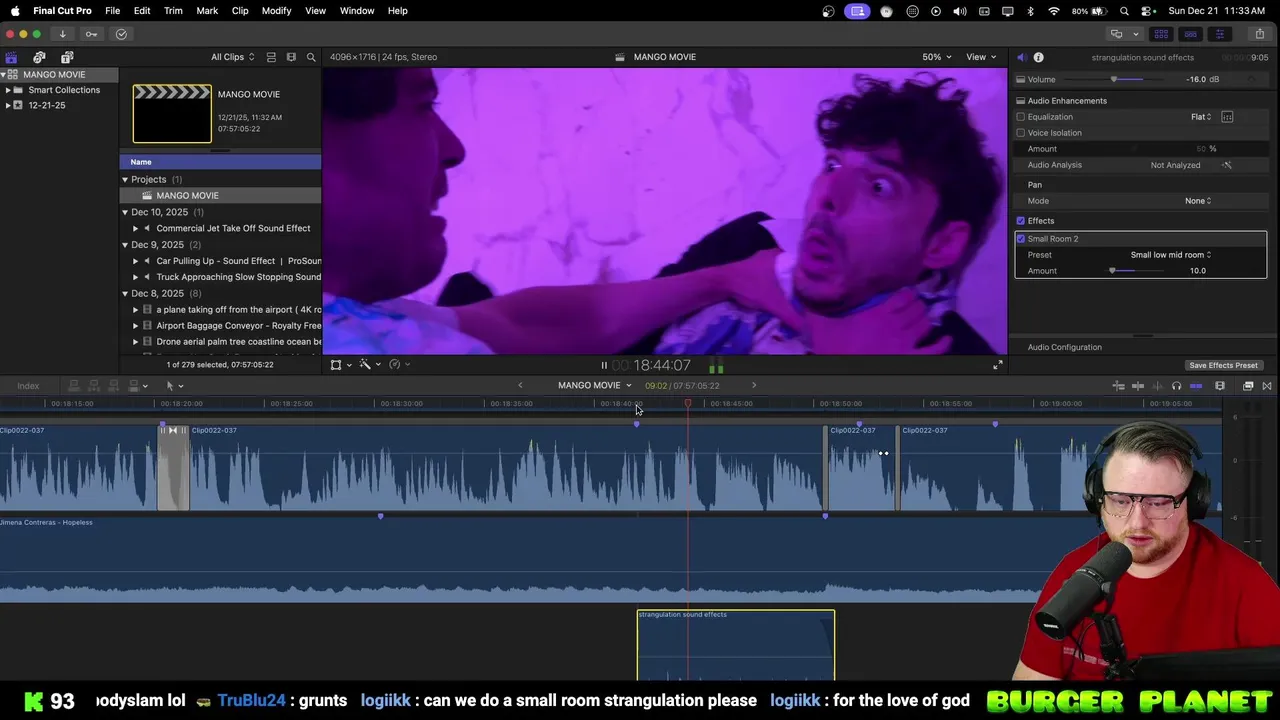Click the Save Effects Preset button
Screen dimensions: 1280x720
(x=1223, y=366)
